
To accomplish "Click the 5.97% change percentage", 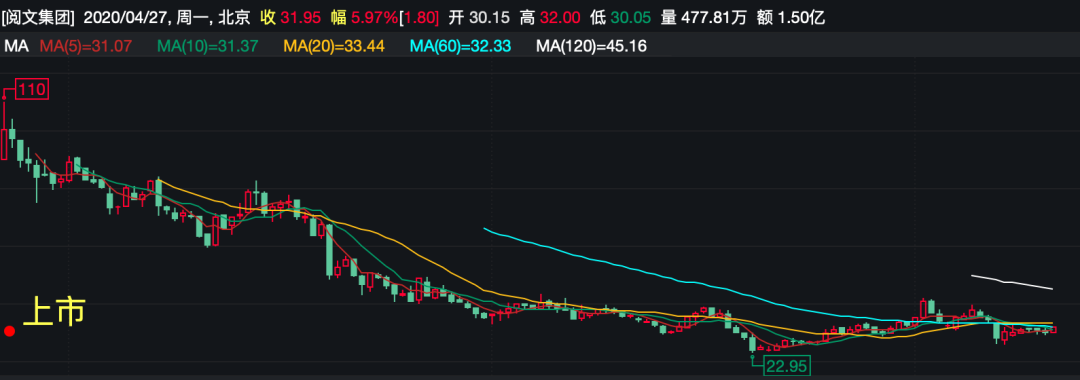I will tap(373, 17).
